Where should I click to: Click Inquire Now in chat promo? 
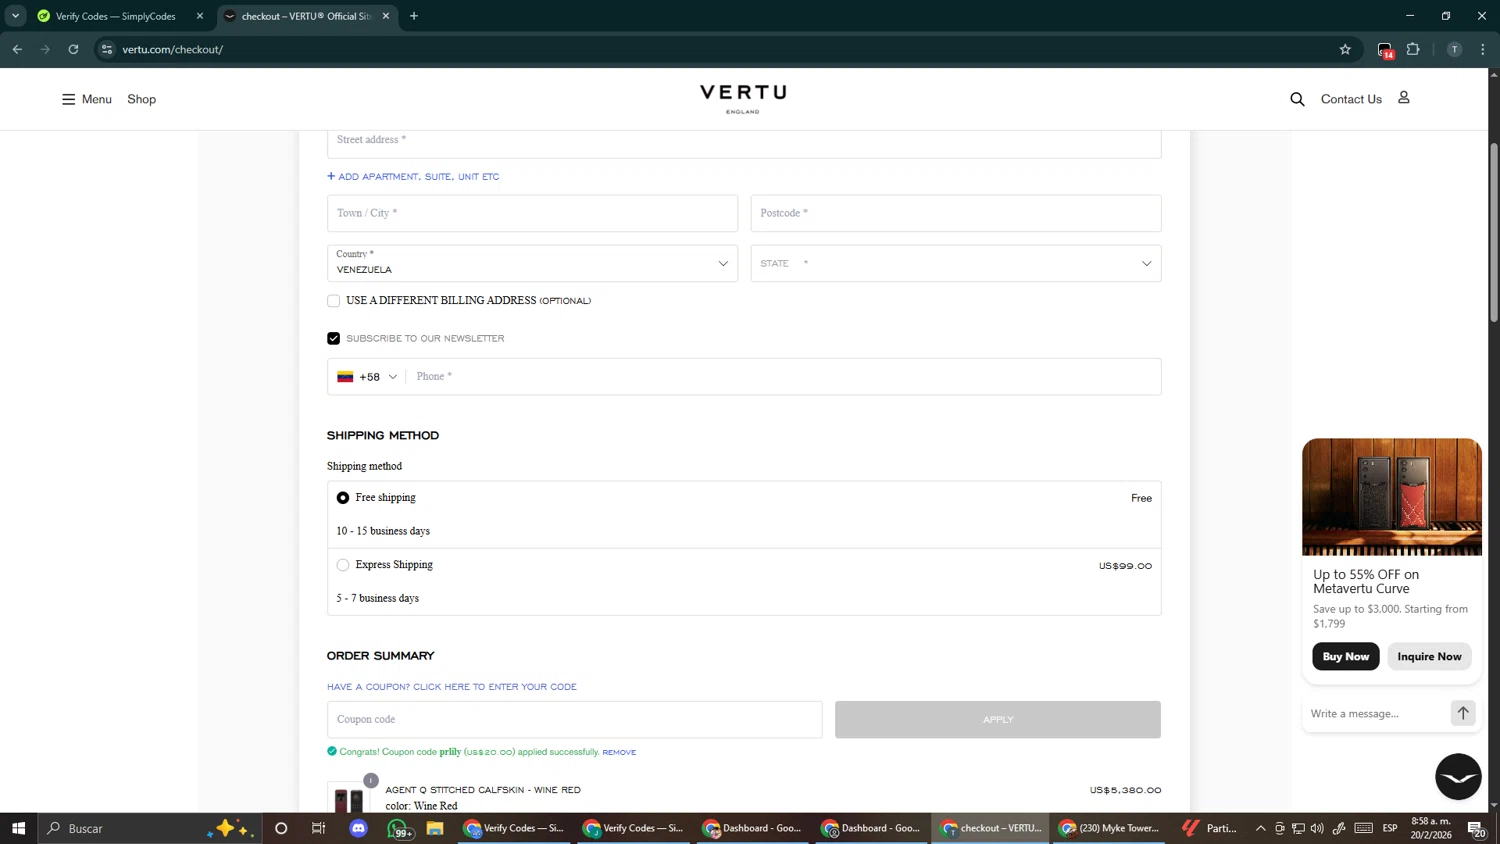point(1429,656)
